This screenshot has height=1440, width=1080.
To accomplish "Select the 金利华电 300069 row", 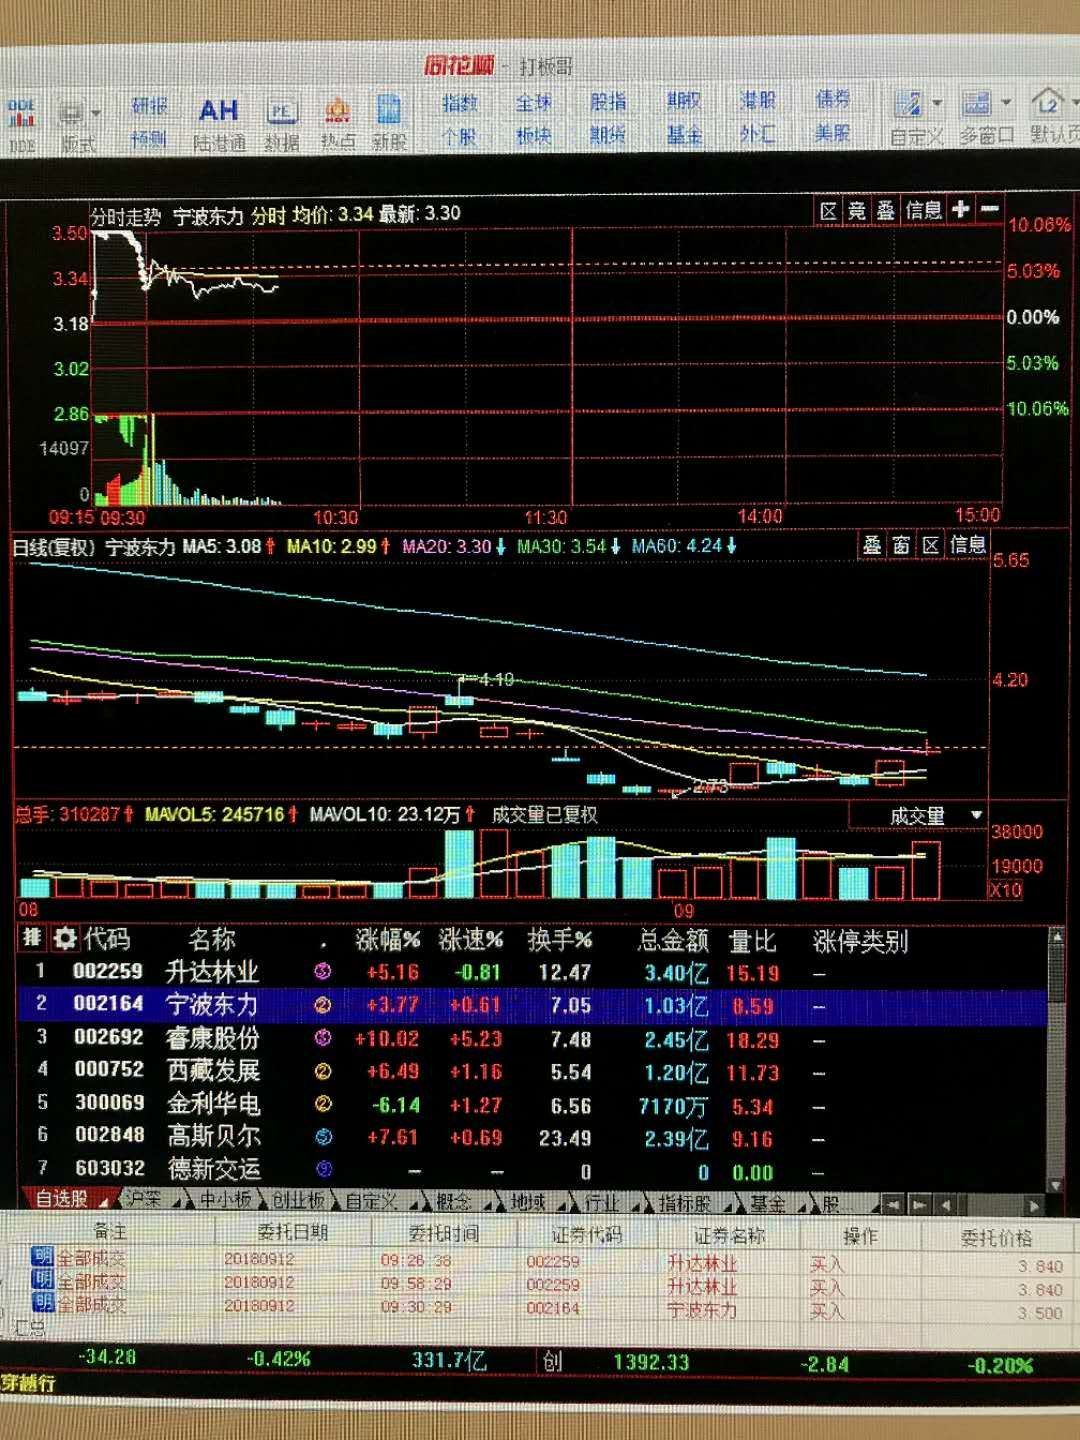I will (532, 1105).
